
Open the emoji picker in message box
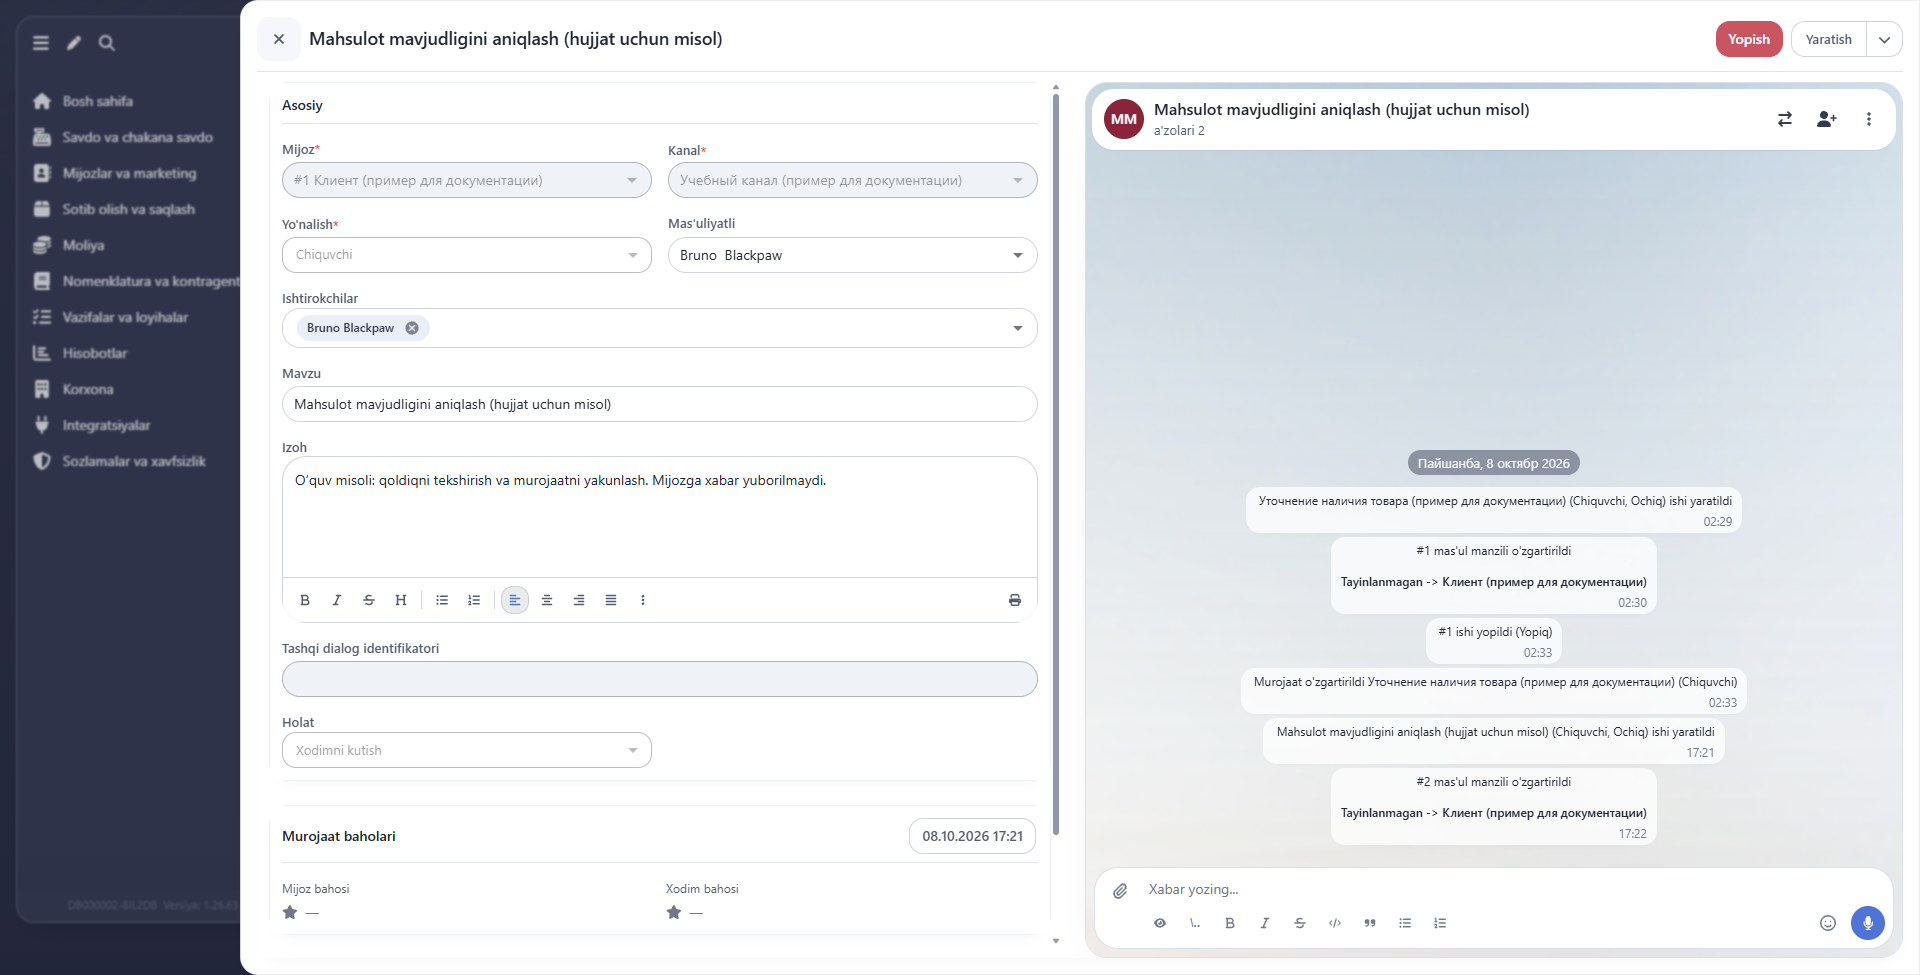pyautogui.click(x=1828, y=923)
